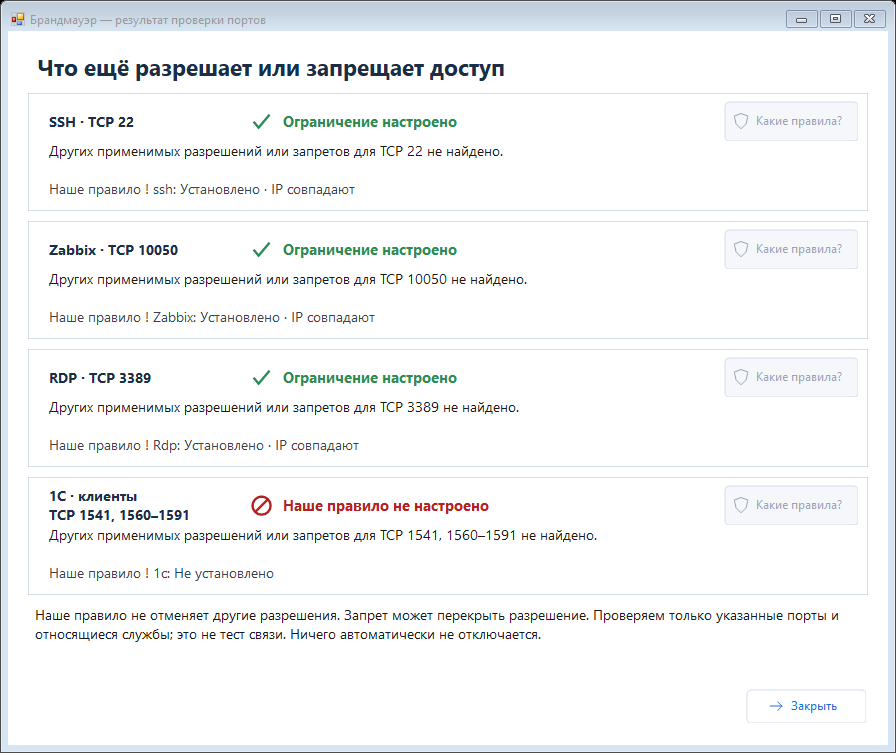This screenshot has height=753, width=896.
Task: Click the red prohibited icon in 1С row
Action: coord(262,506)
